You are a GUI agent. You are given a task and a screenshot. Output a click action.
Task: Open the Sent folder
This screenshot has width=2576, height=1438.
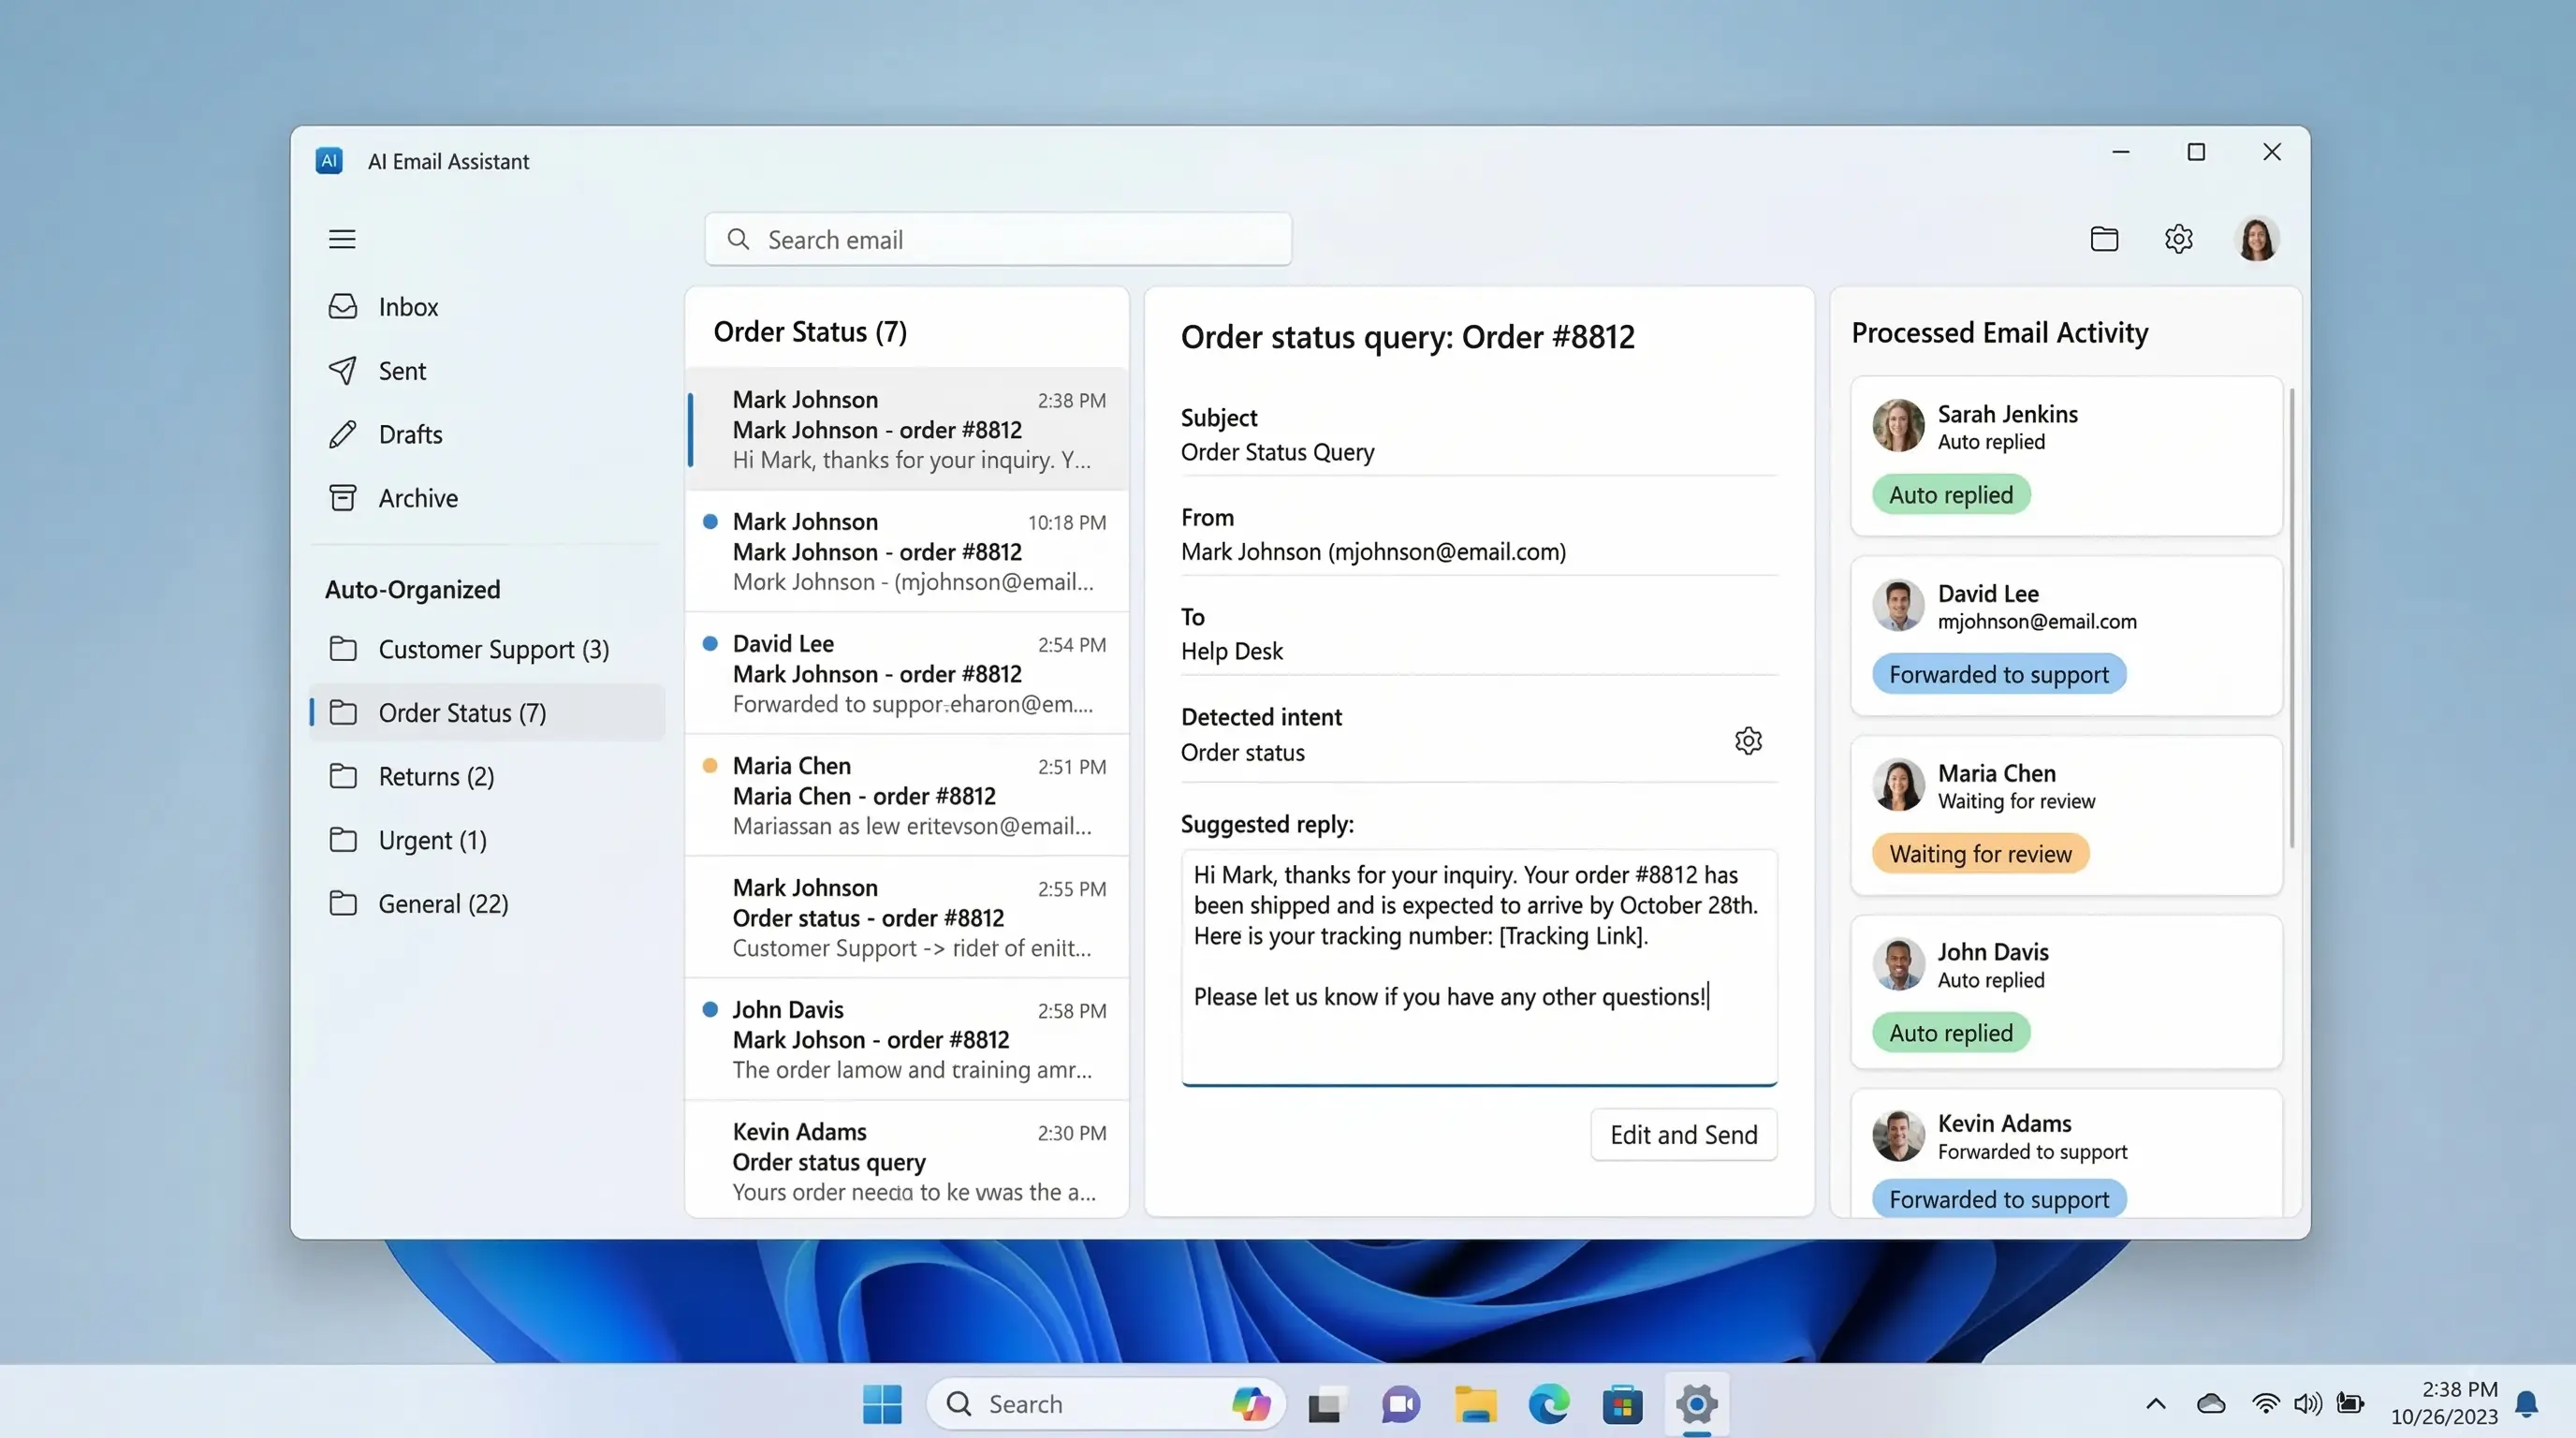[402, 370]
